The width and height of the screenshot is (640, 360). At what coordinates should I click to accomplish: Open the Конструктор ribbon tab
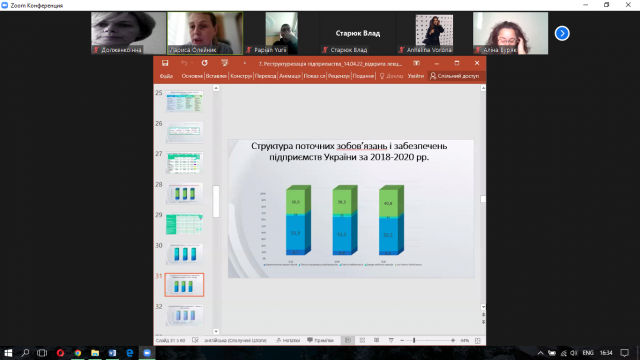pos(241,76)
